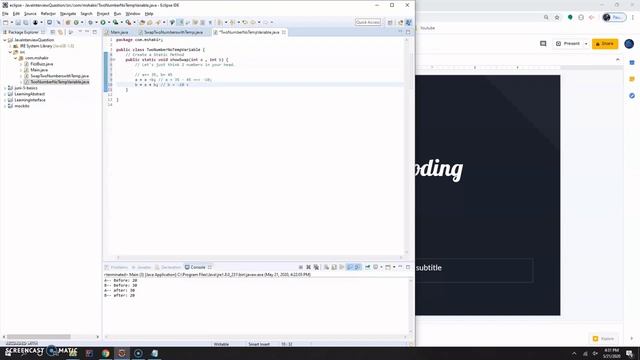This screenshot has height=360, width=640.
Task: Click the Save toolbar icon
Action: (18, 22)
